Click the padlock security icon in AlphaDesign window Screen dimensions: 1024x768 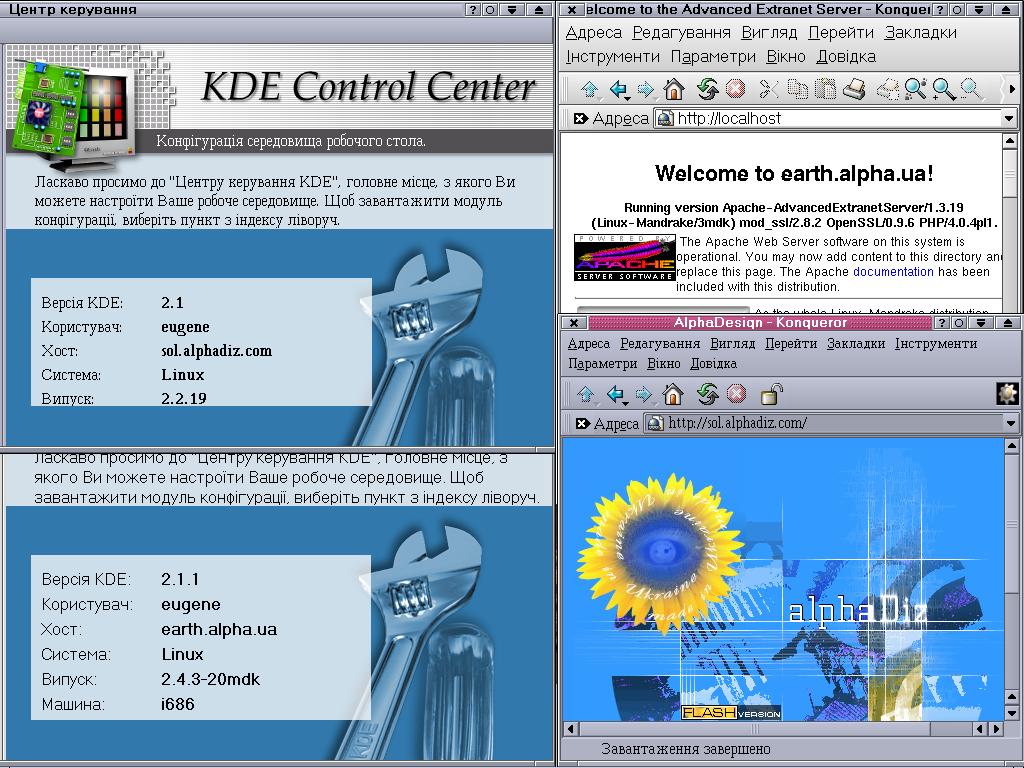point(771,394)
